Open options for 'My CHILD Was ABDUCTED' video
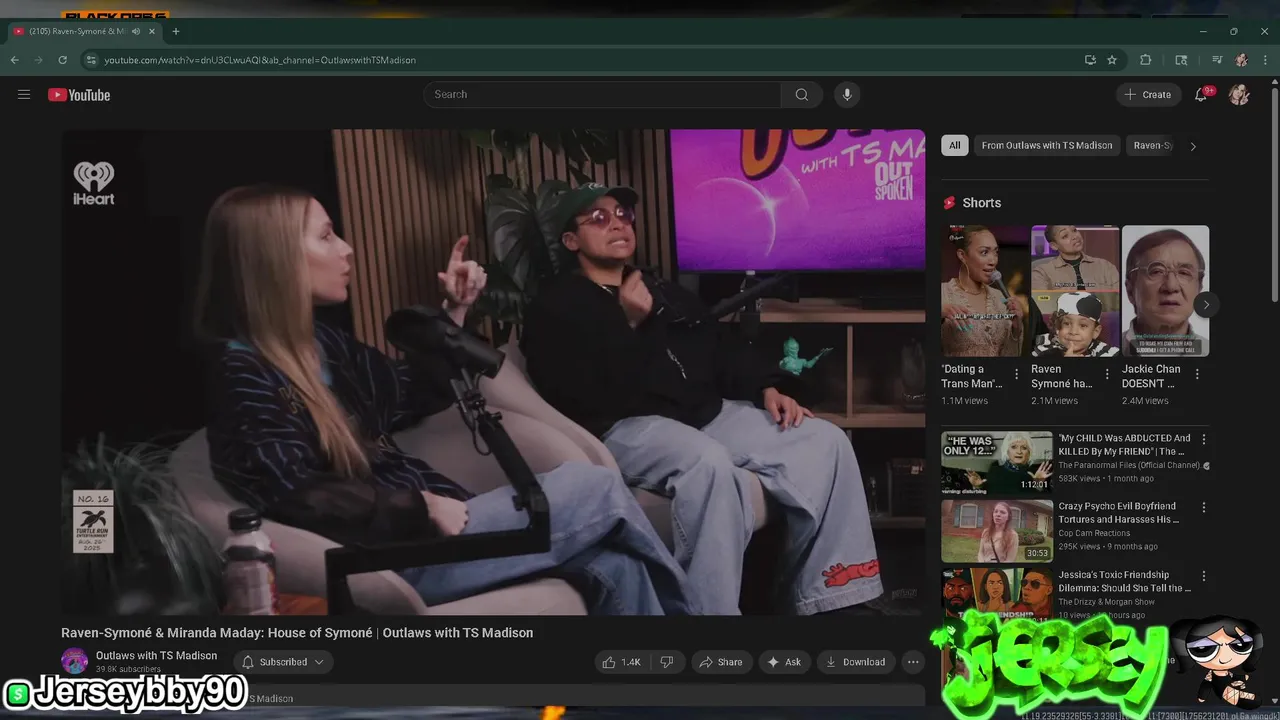Screen dimensions: 1280x720 pos(1204,439)
